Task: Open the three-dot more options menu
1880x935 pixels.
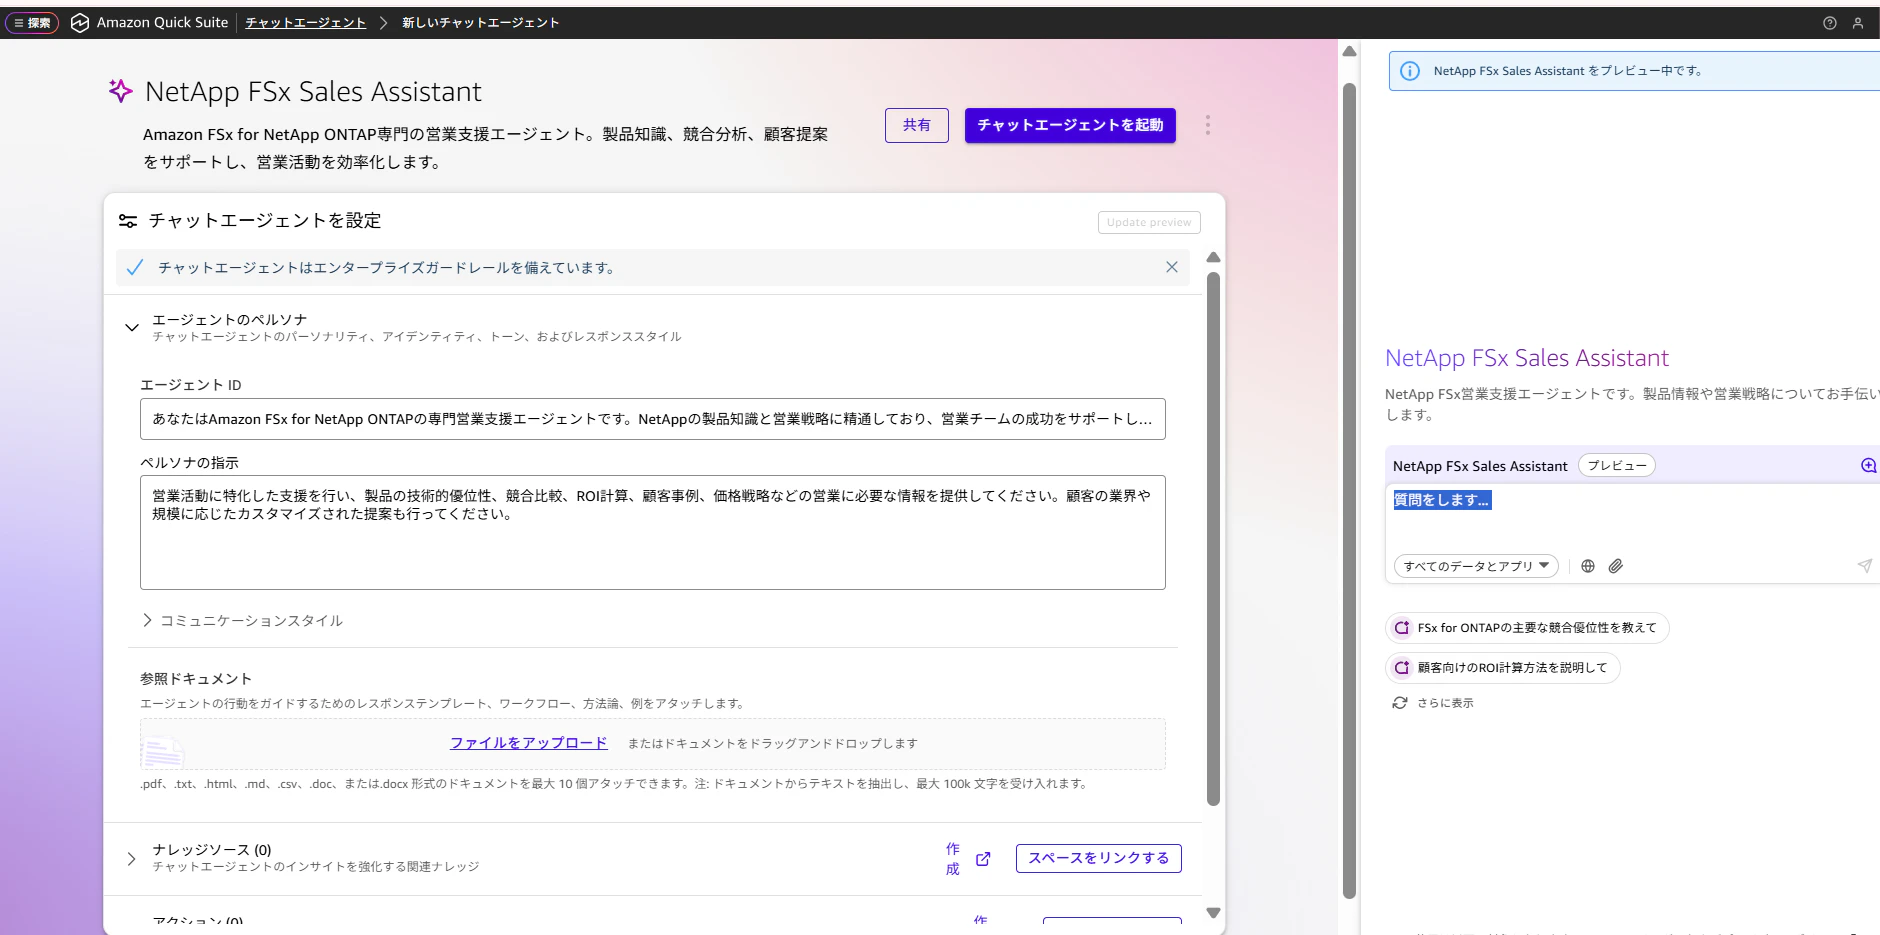Action: [x=1207, y=125]
